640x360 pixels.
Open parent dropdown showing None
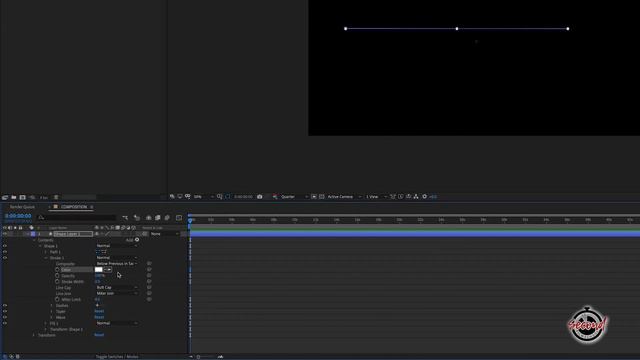(164, 234)
